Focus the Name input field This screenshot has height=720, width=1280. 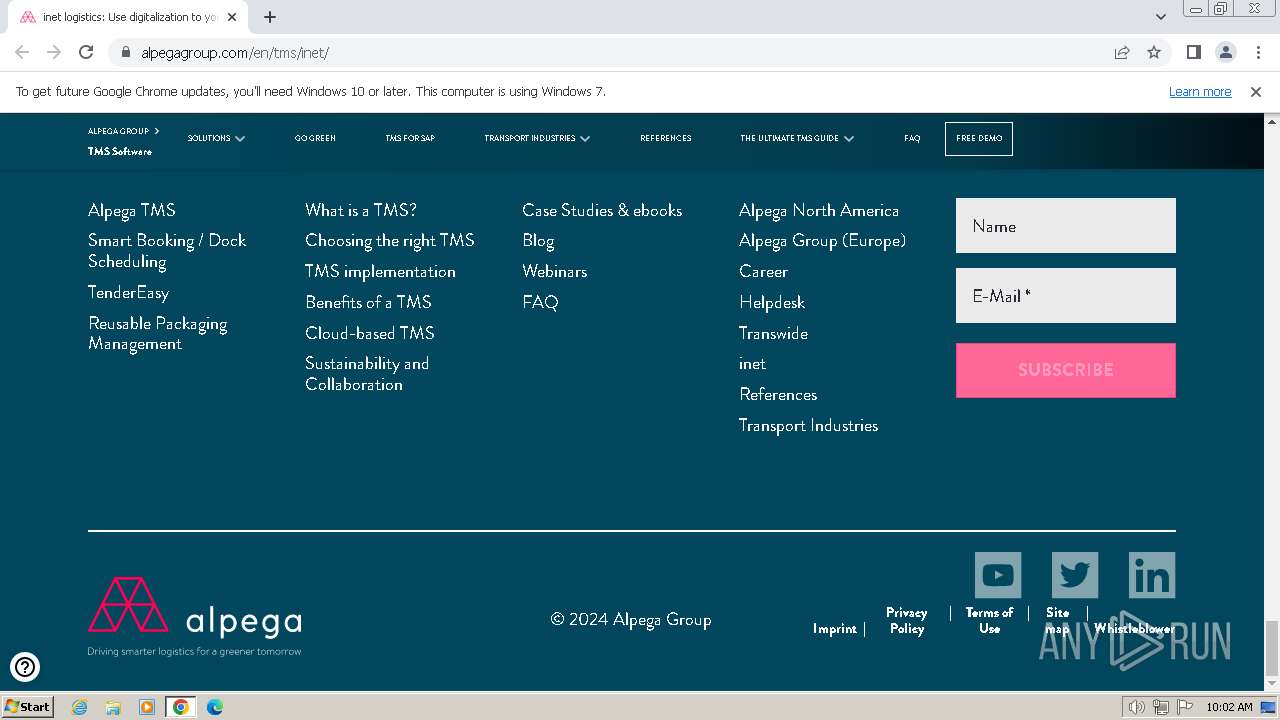pos(1066,226)
